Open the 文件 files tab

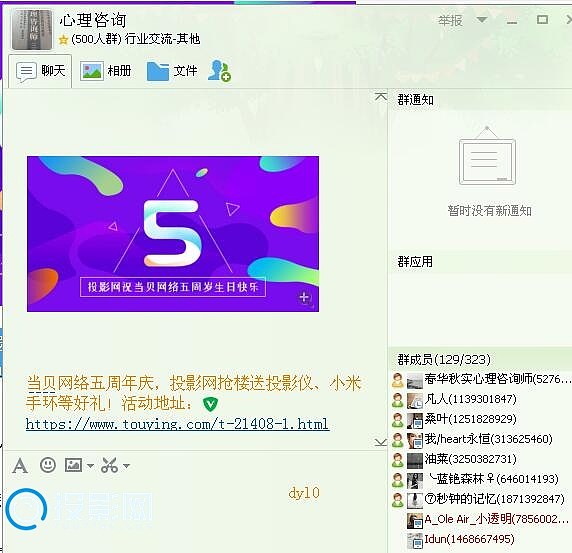pos(172,71)
